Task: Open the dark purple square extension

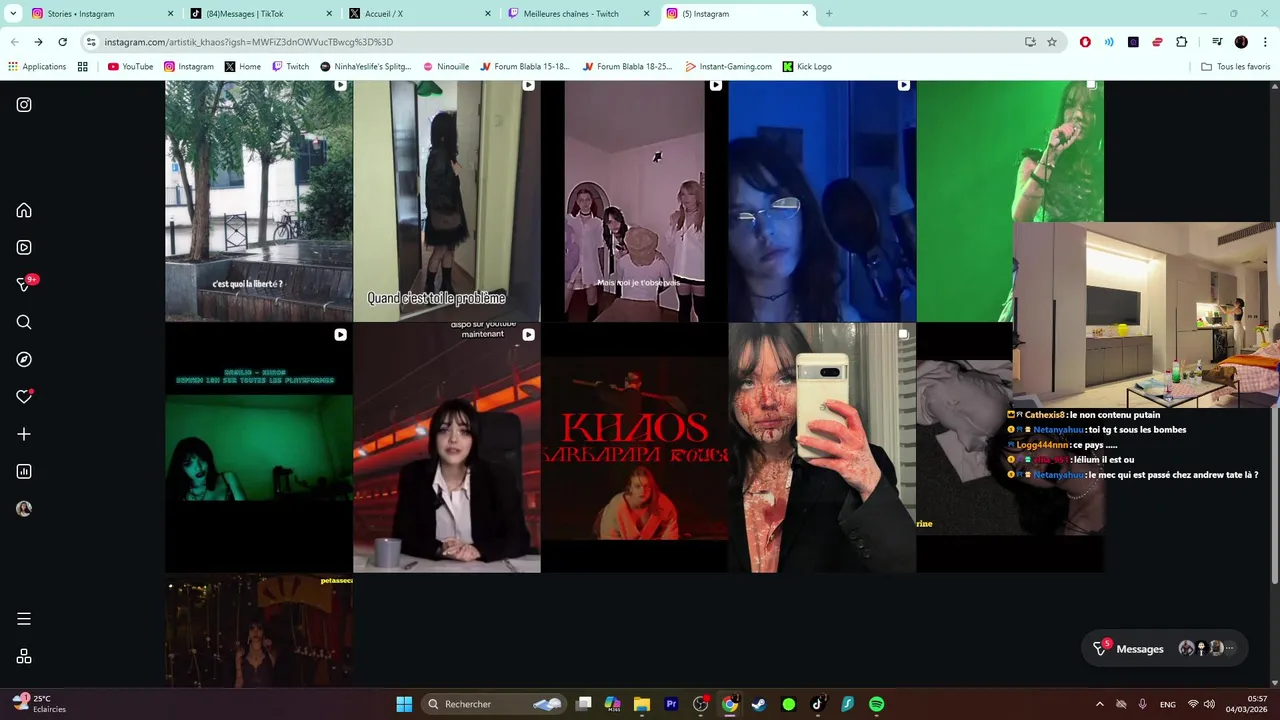Action: point(1133,42)
